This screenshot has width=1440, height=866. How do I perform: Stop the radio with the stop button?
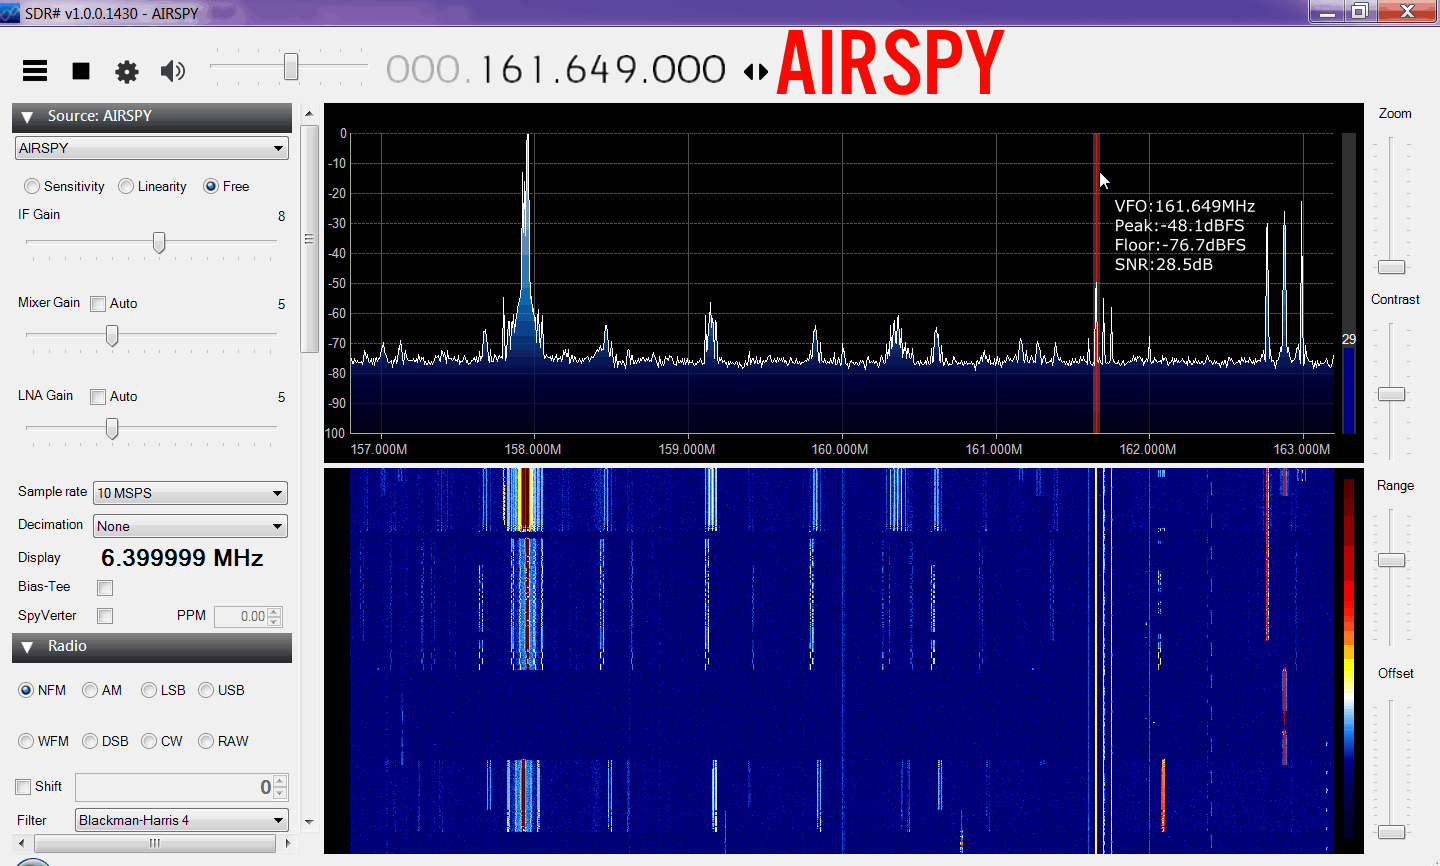point(81,71)
